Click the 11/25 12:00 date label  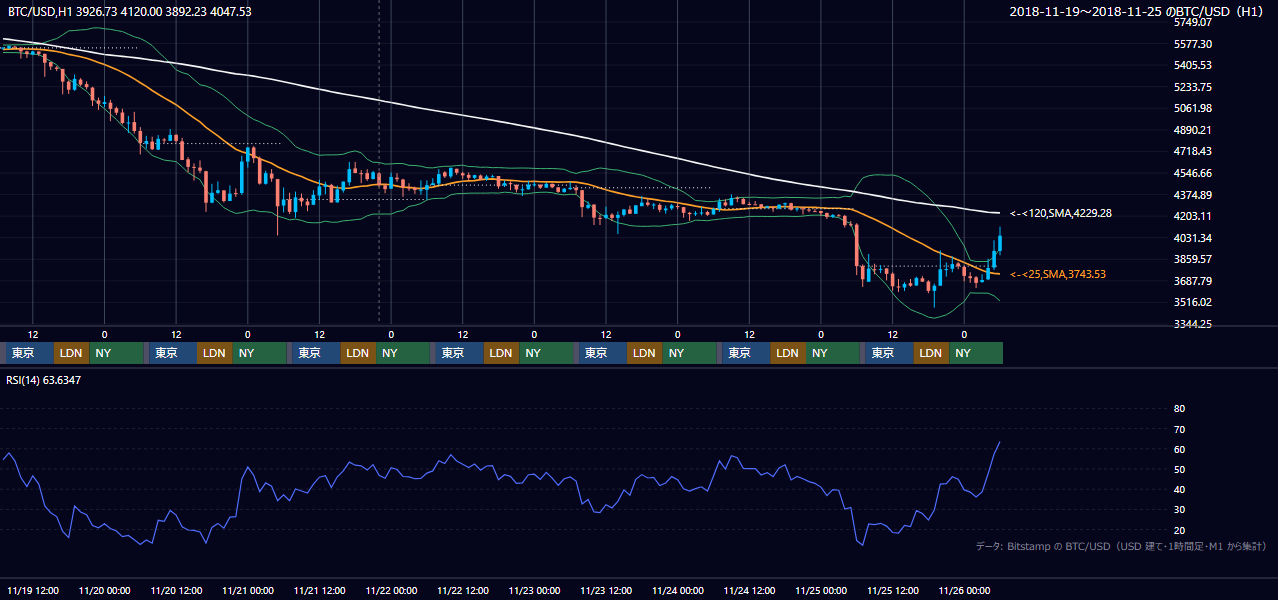pos(893,591)
